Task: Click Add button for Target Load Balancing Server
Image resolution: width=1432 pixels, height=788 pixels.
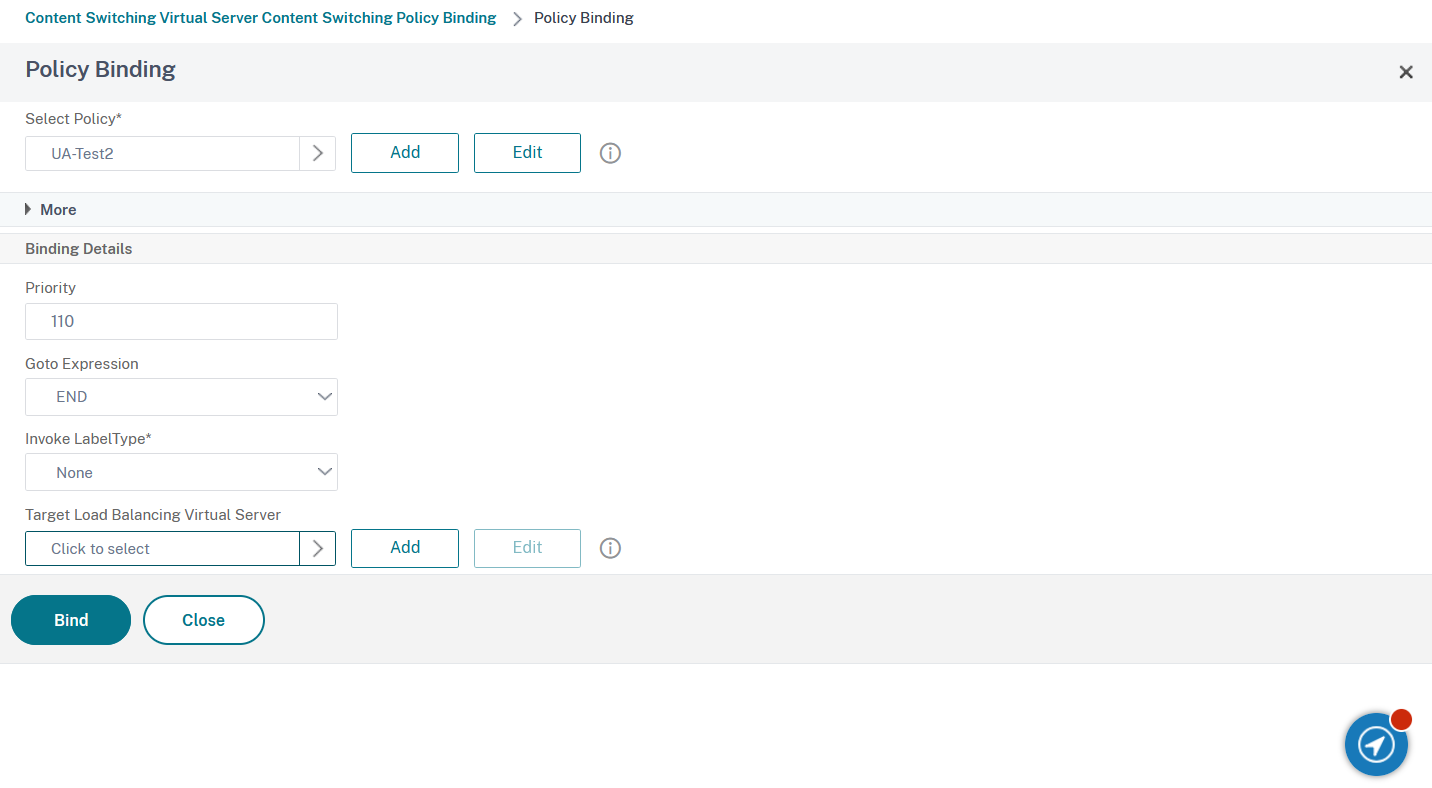Action: [405, 548]
